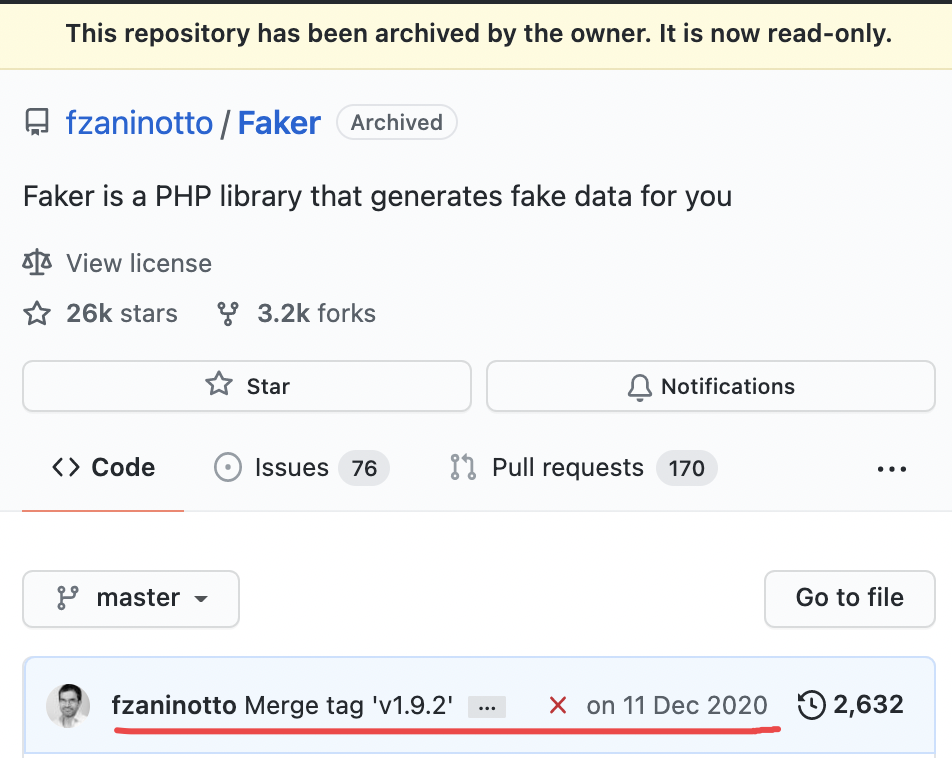Star the Faker repository
Screen dimensions: 952x758
[246, 386]
